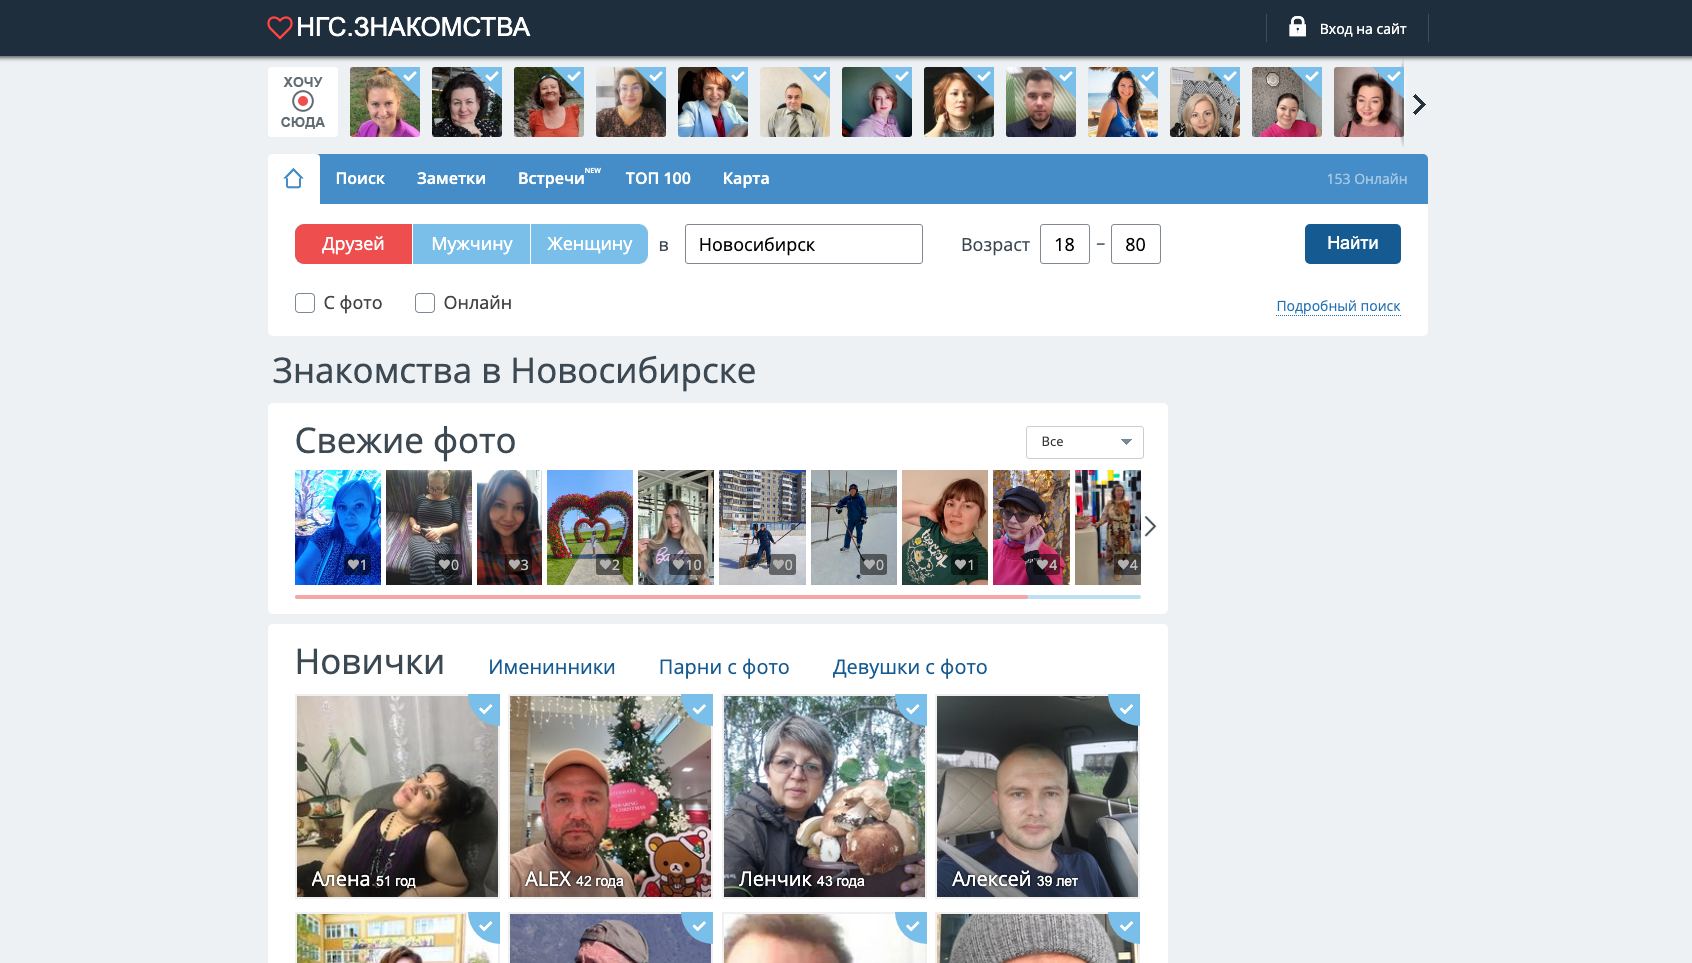Select 'Мужчину' search target

point(471,244)
